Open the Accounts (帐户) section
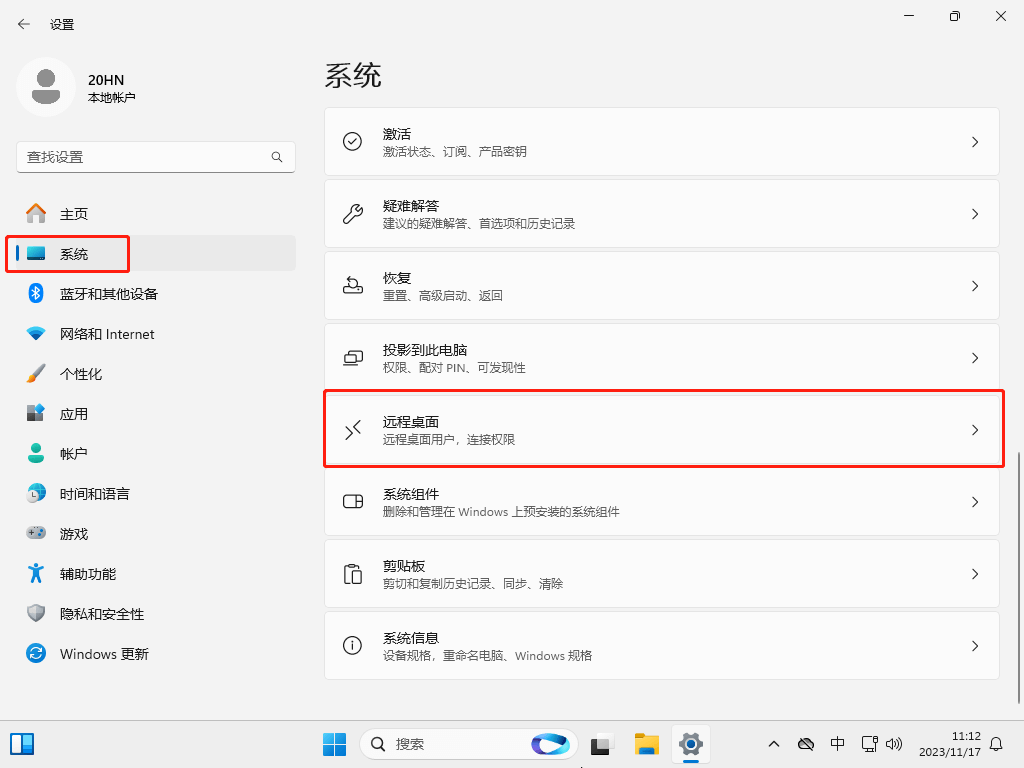This screenshot has height=768, width=1024. click(x=74, y=454)
